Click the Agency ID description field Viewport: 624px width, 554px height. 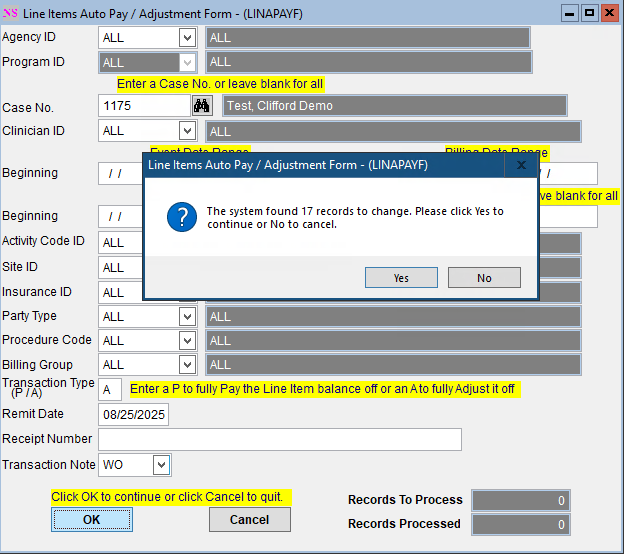tap(368, 38)
